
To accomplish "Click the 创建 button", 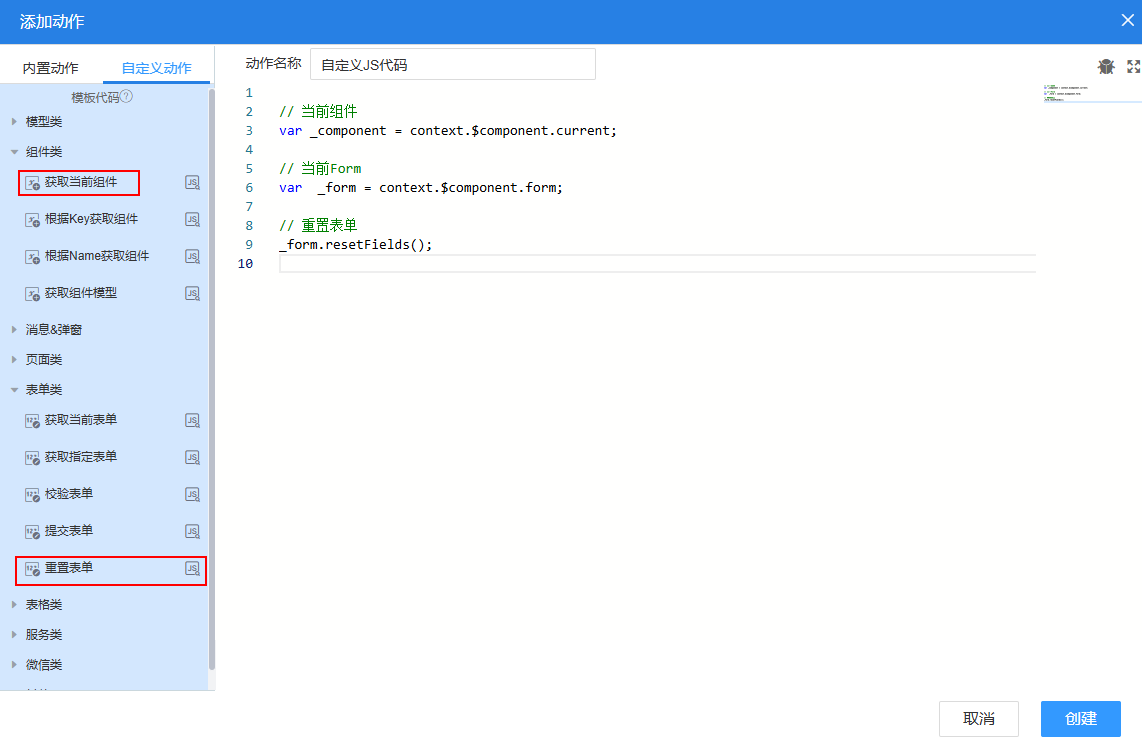I will pyautogui.click(x=1081, y=719).
